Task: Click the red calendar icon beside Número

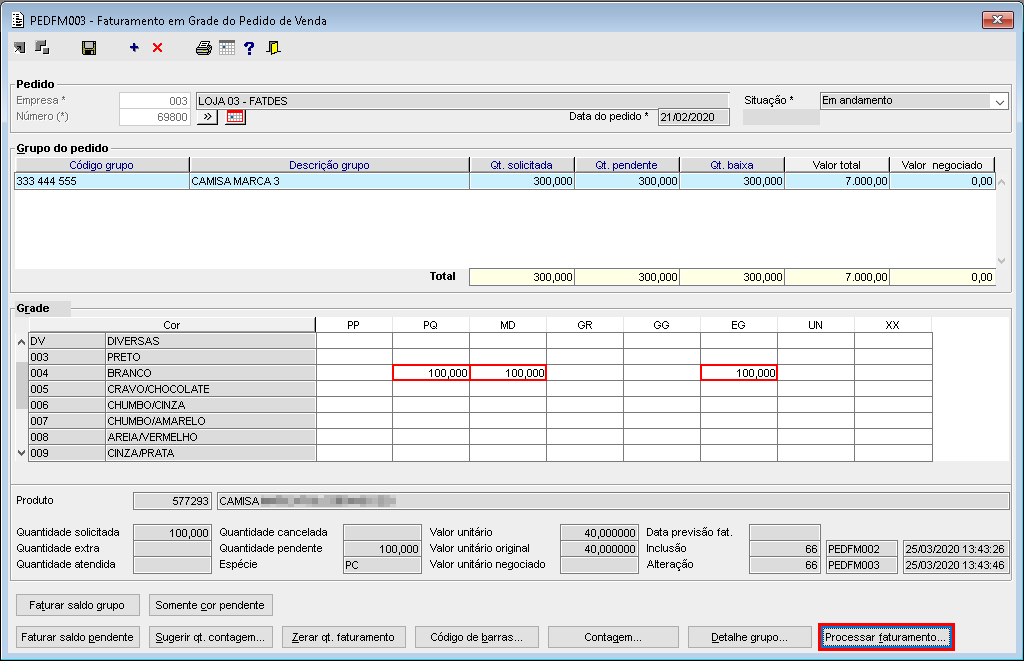Action: pyautogui.click(x=235, y=117)
